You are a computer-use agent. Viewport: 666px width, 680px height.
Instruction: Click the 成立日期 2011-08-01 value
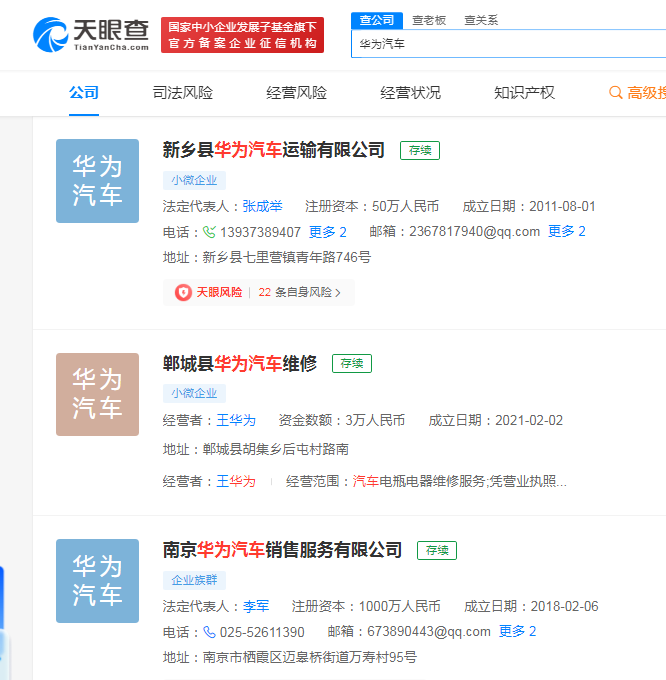coord(562,206)
